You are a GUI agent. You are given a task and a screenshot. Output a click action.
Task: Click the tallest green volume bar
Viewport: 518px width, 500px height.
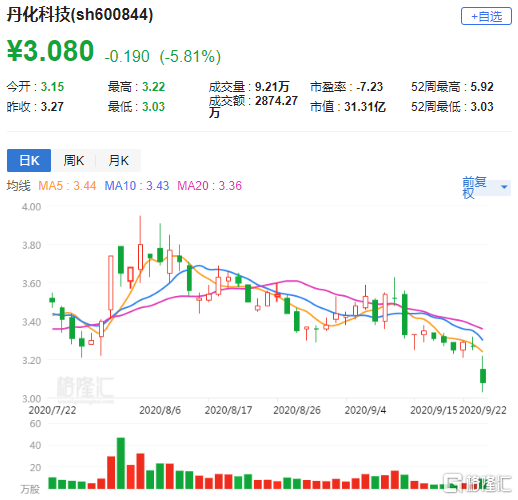pos(121,463)
